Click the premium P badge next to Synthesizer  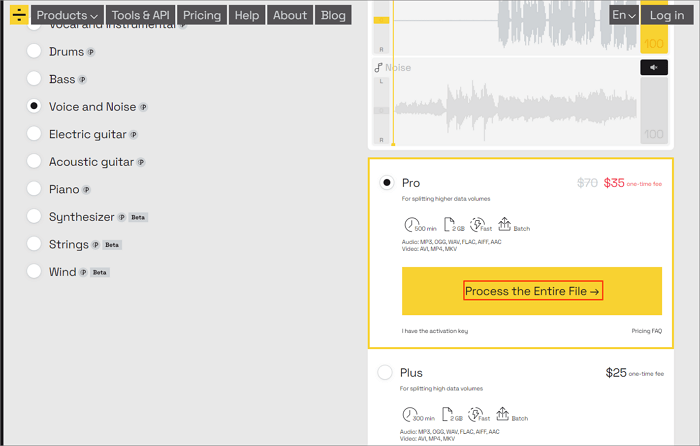pos(121,217)
